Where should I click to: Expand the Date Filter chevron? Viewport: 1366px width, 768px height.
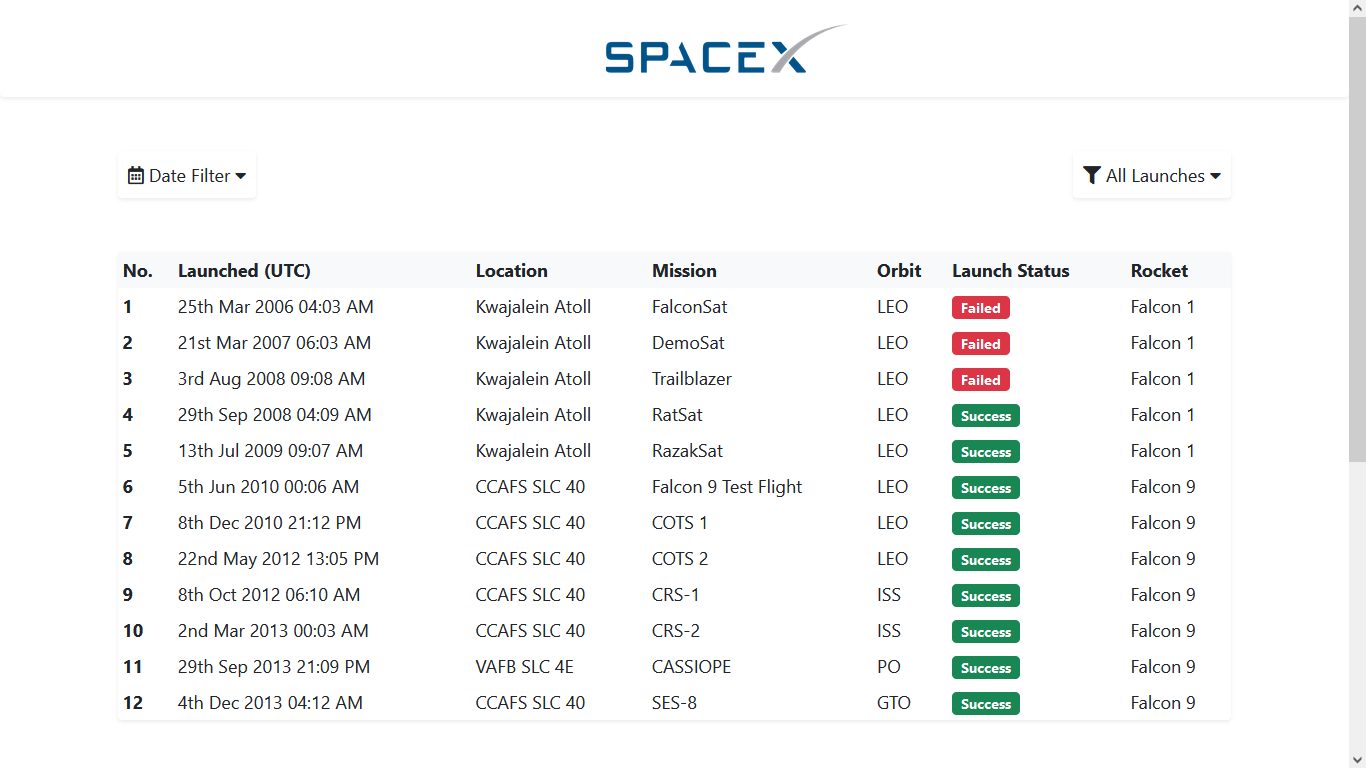tap(240, 175)
